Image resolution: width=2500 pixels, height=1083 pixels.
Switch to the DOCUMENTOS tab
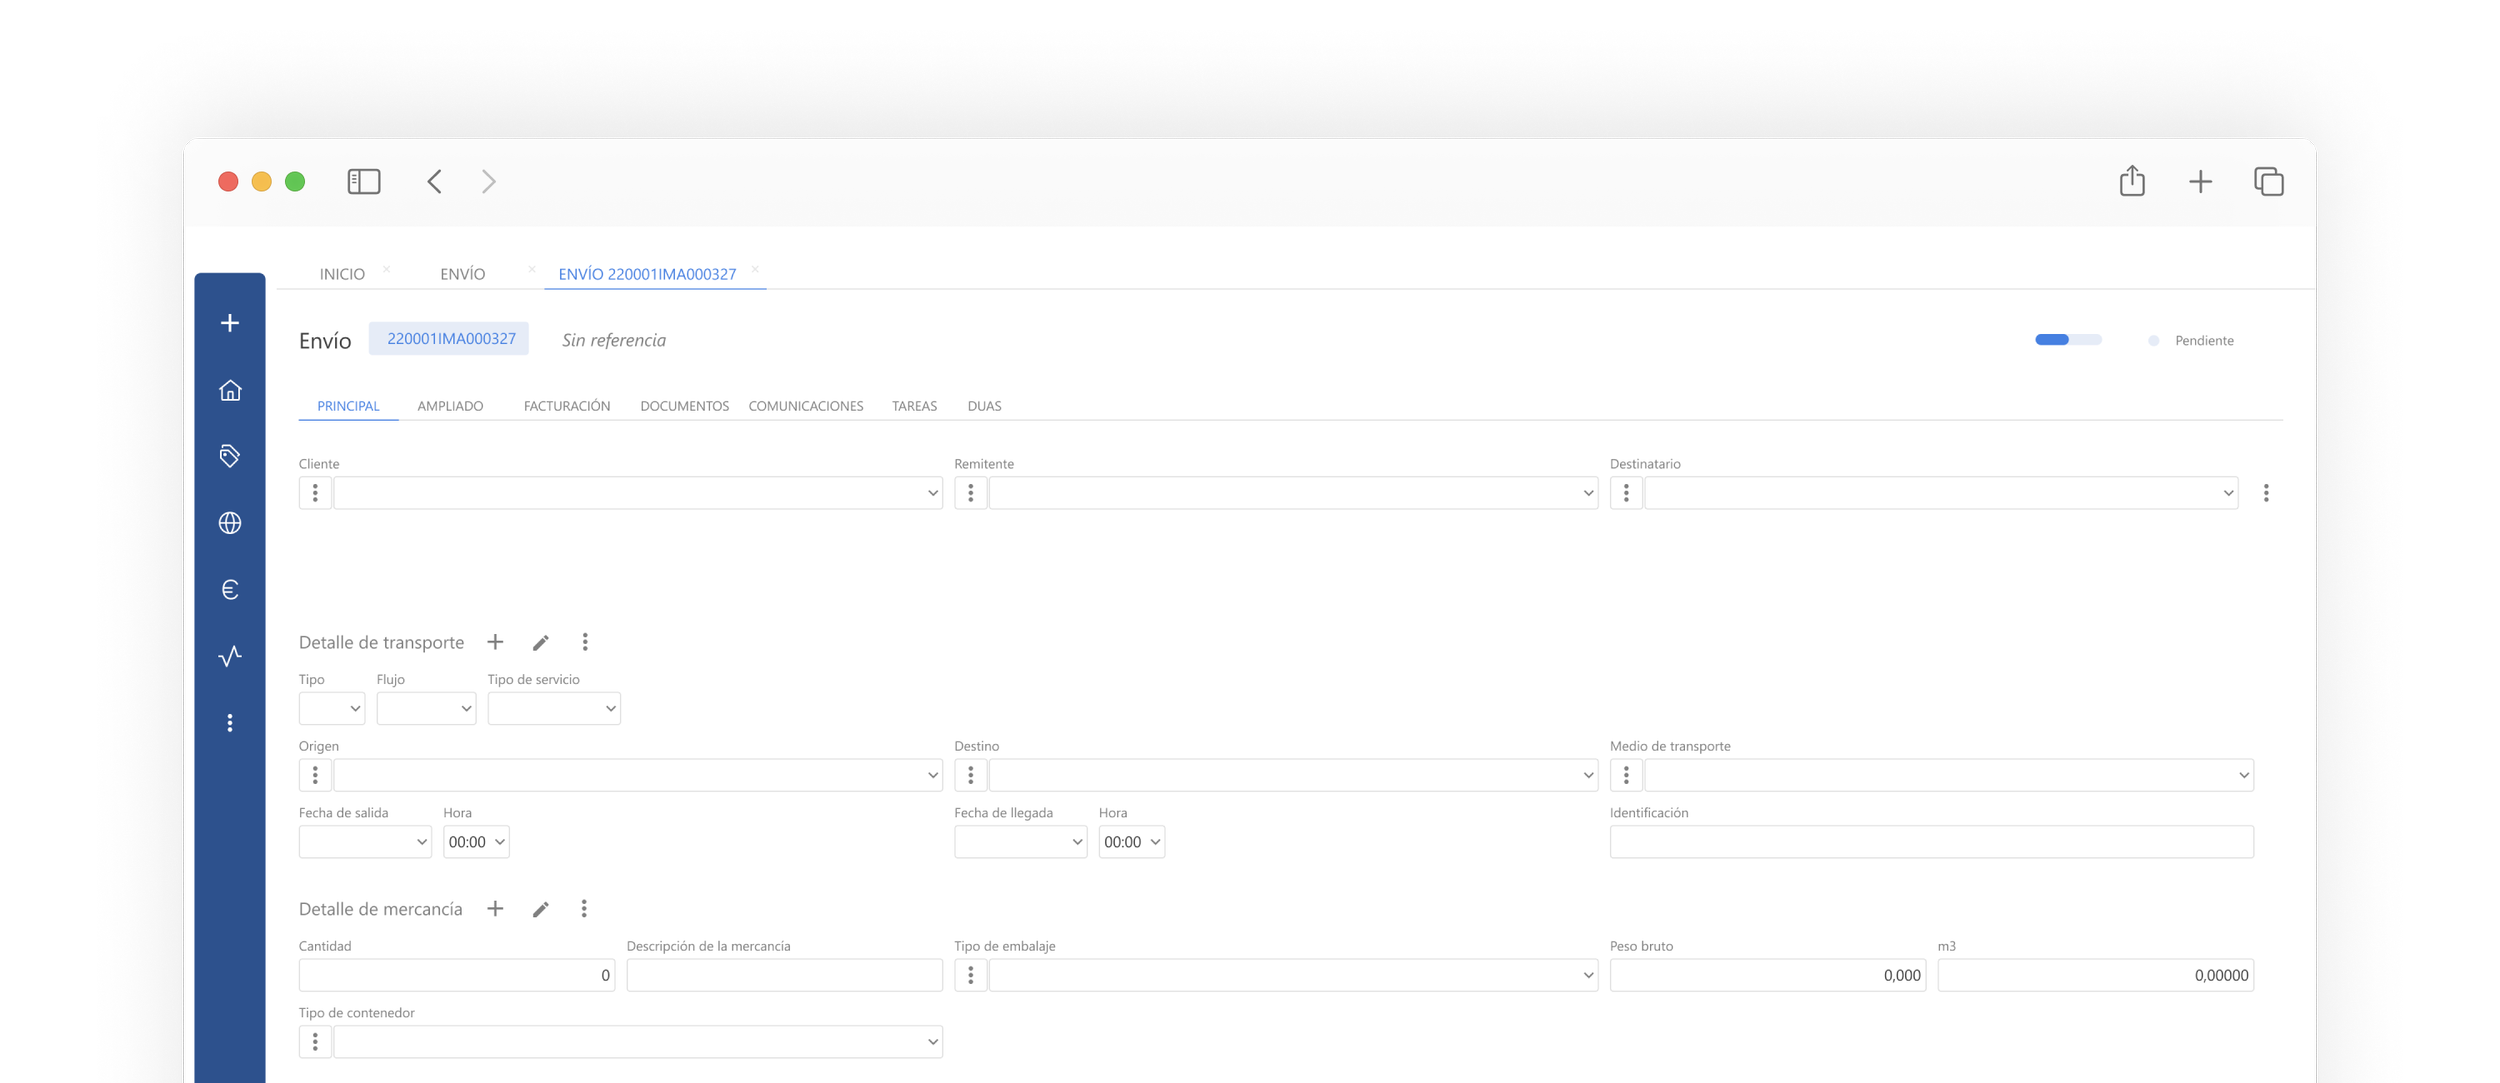(x=684, y=406)
